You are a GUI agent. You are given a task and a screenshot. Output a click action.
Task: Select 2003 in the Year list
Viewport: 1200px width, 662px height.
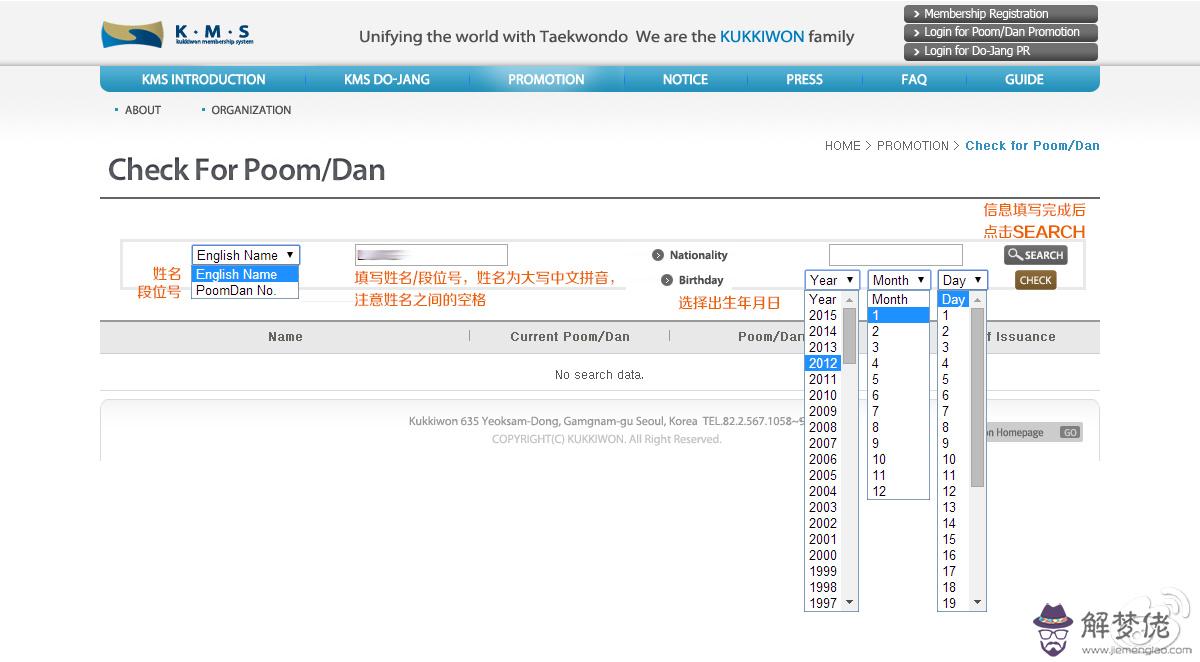coord(823,507)
